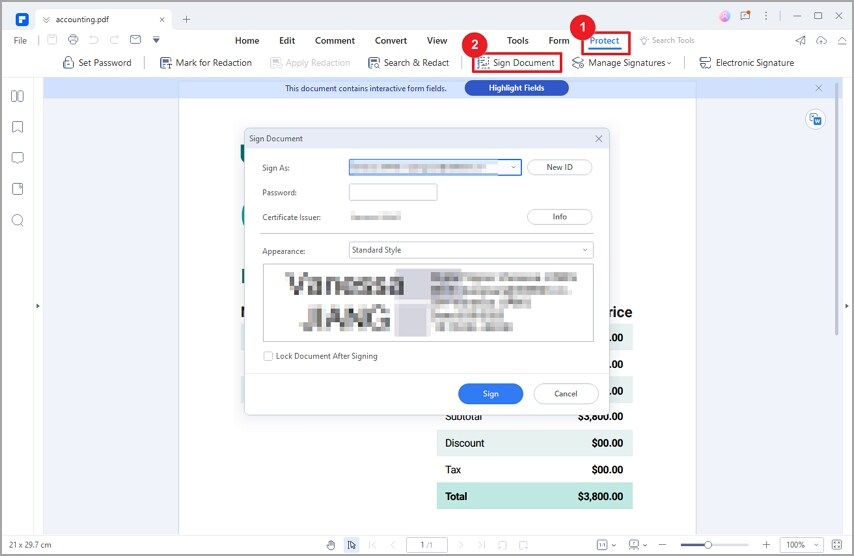Open the reading mode dropdown in status bar

tap(638, 545)
